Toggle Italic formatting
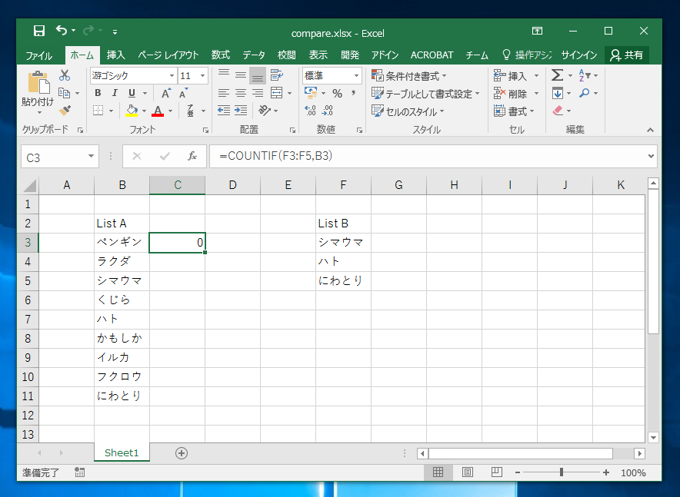The image size is (680, 497). click(114, 93)
